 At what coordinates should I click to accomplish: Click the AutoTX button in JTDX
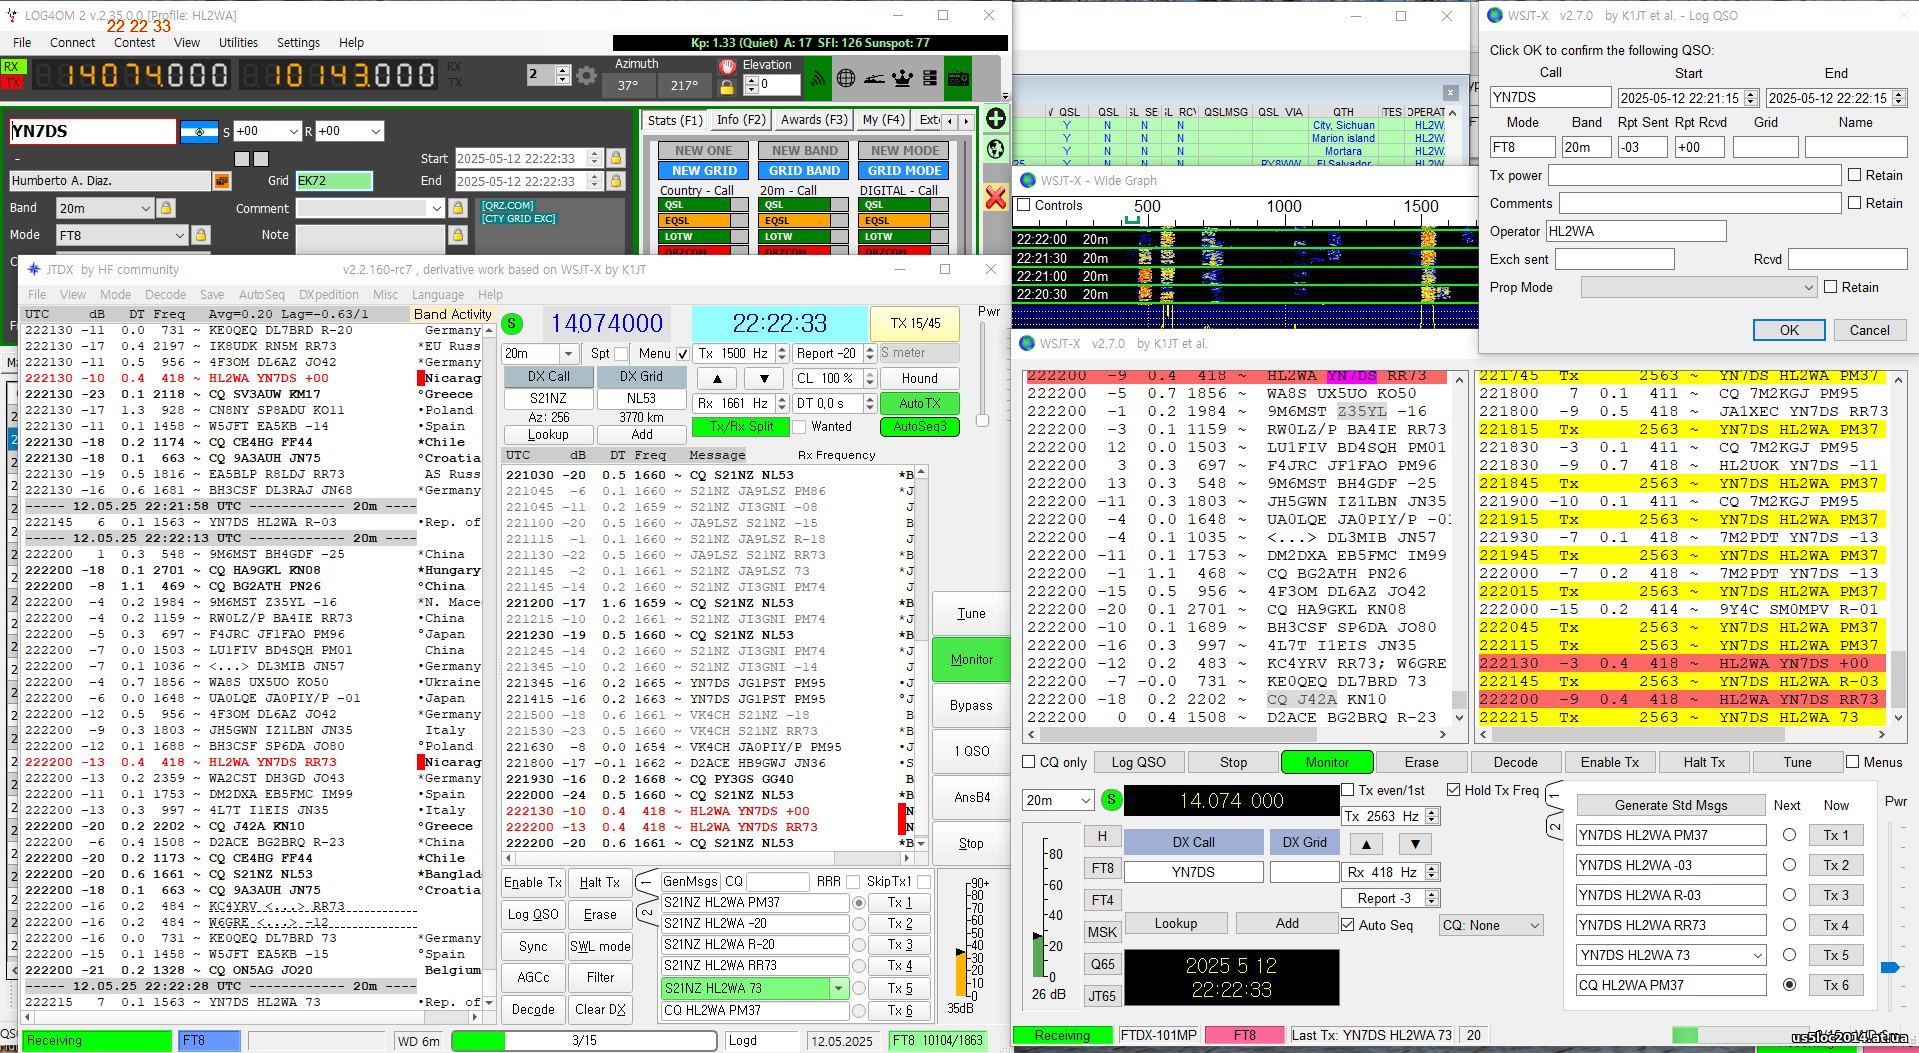point(919,403)
